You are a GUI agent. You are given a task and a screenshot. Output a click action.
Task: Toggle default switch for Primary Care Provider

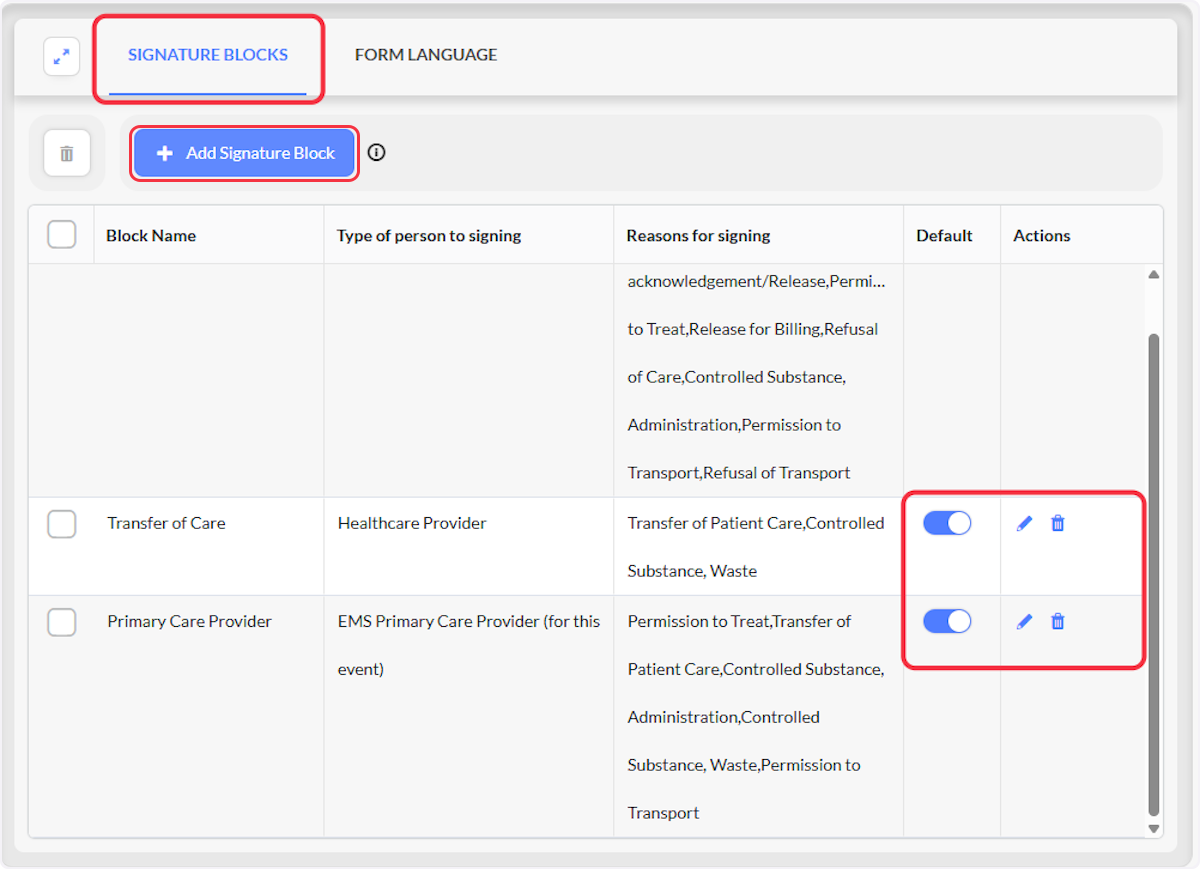tap(947, 621)
